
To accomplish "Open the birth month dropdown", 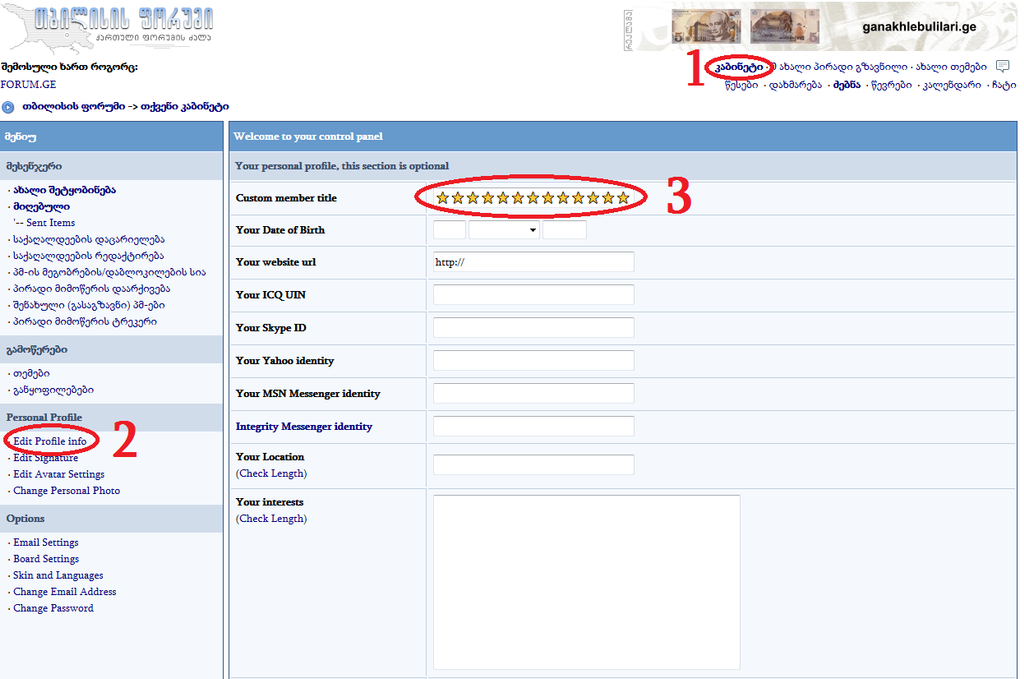I will (504, 230).
